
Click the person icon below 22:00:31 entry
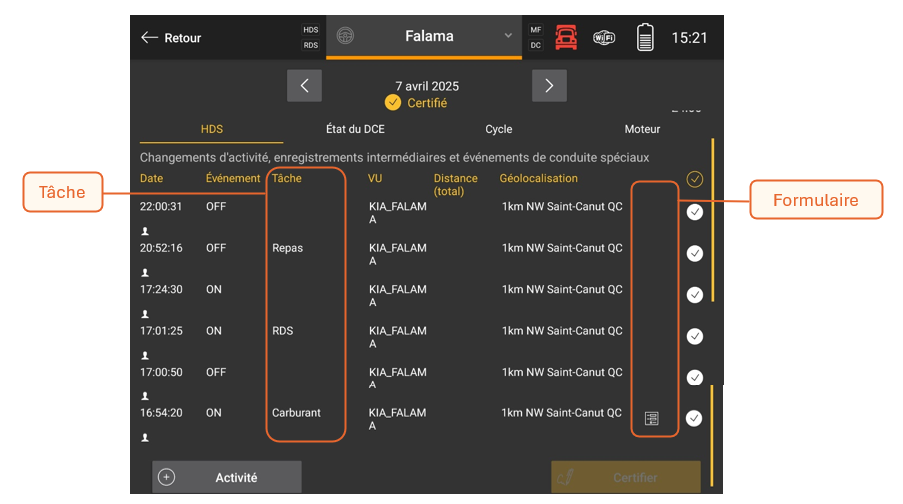[x=145, y=231]
